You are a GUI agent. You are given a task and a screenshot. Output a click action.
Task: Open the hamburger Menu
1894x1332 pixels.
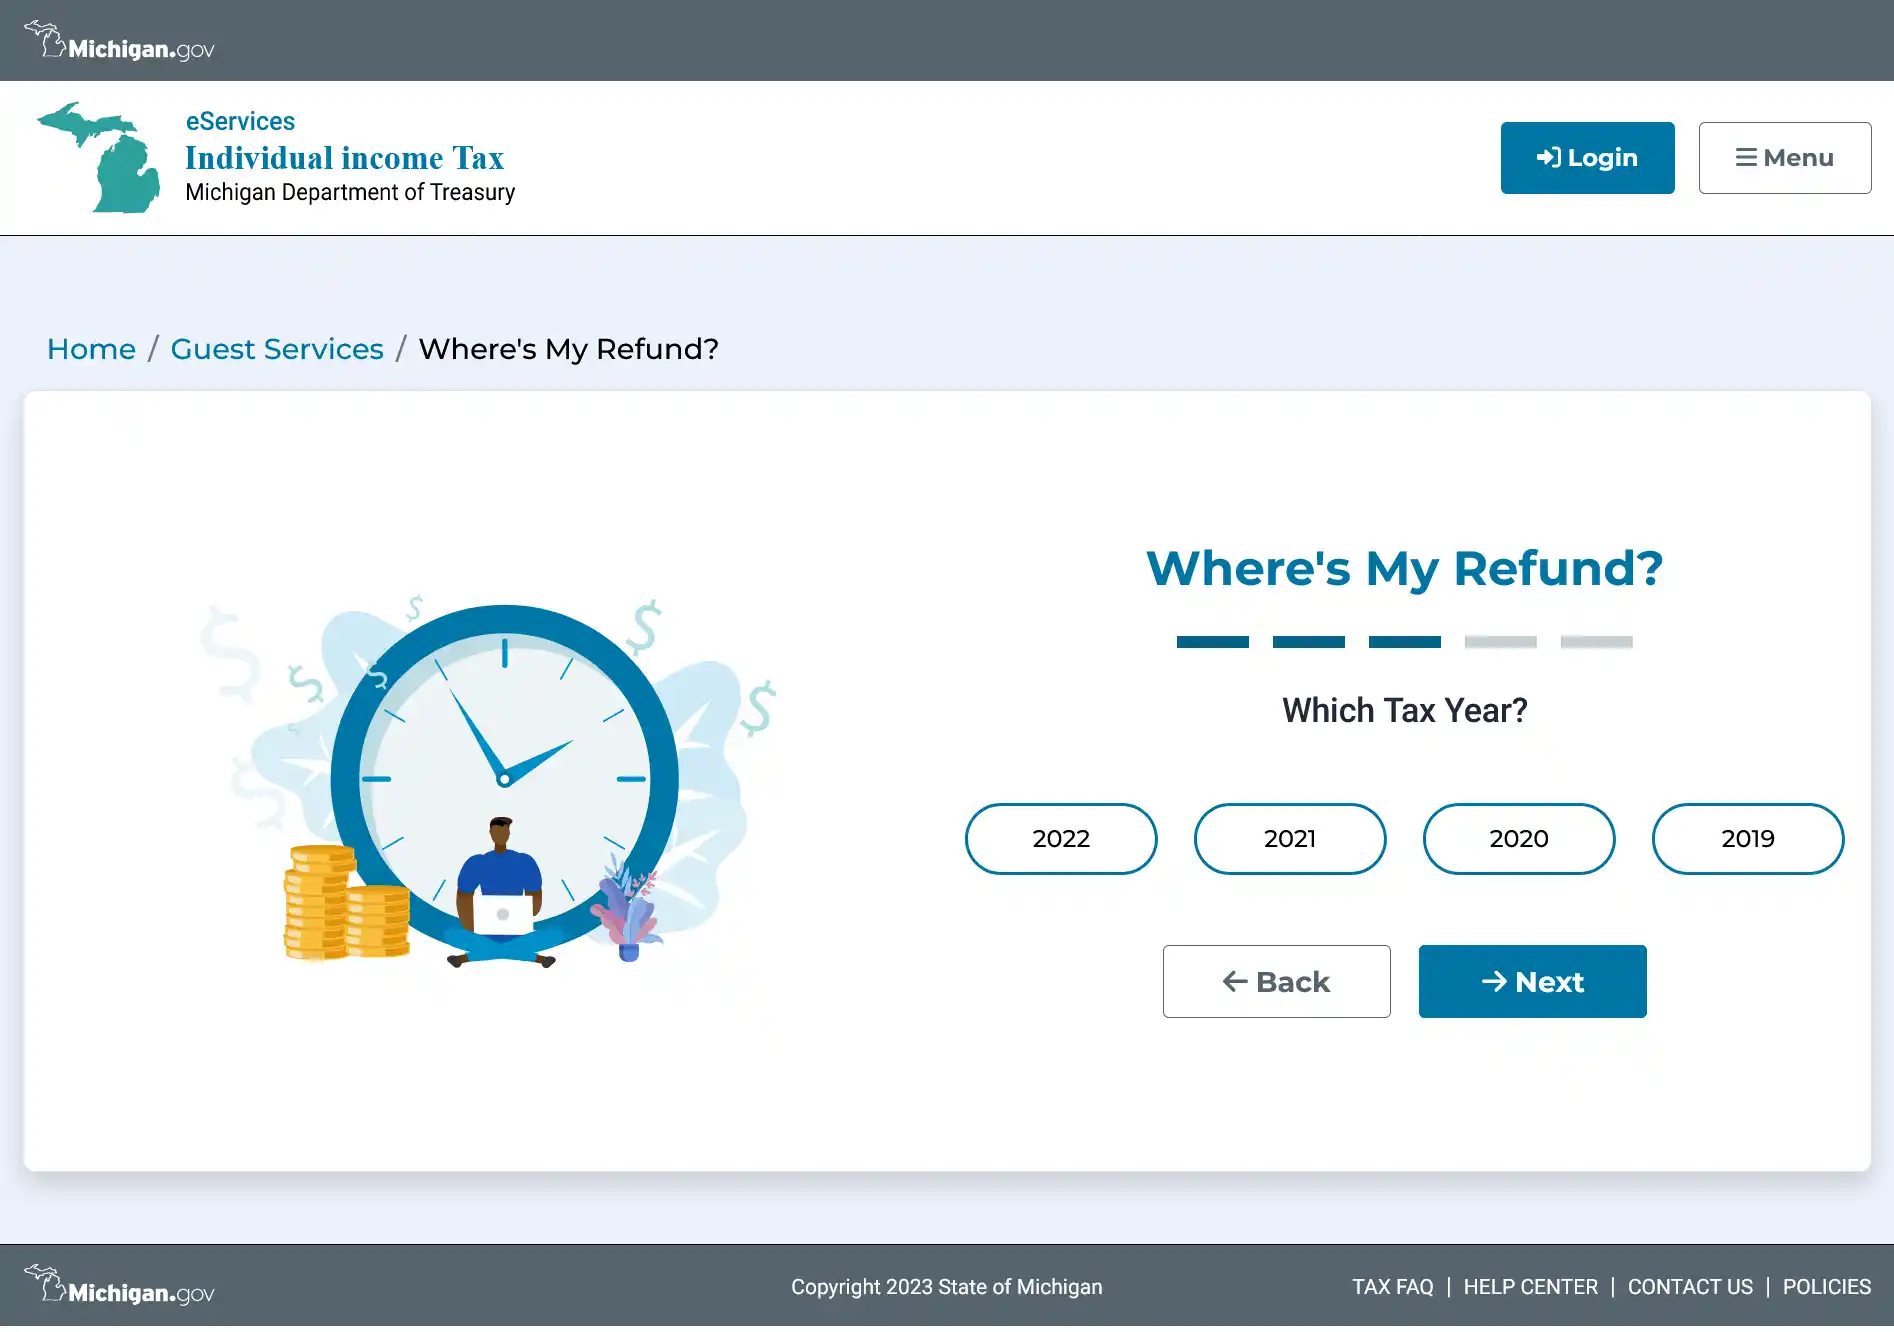1784,158
